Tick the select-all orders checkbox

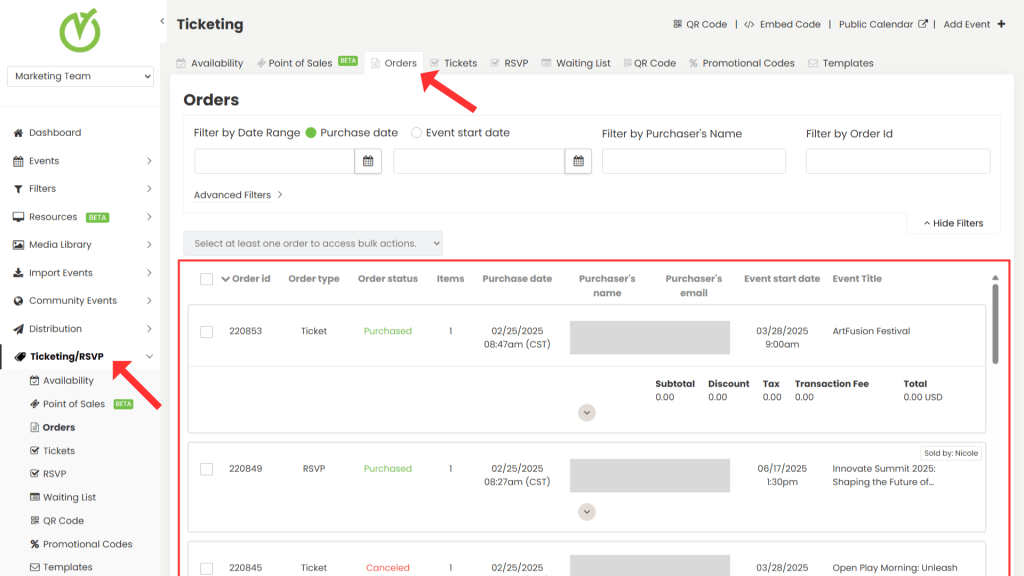[206, 278]
